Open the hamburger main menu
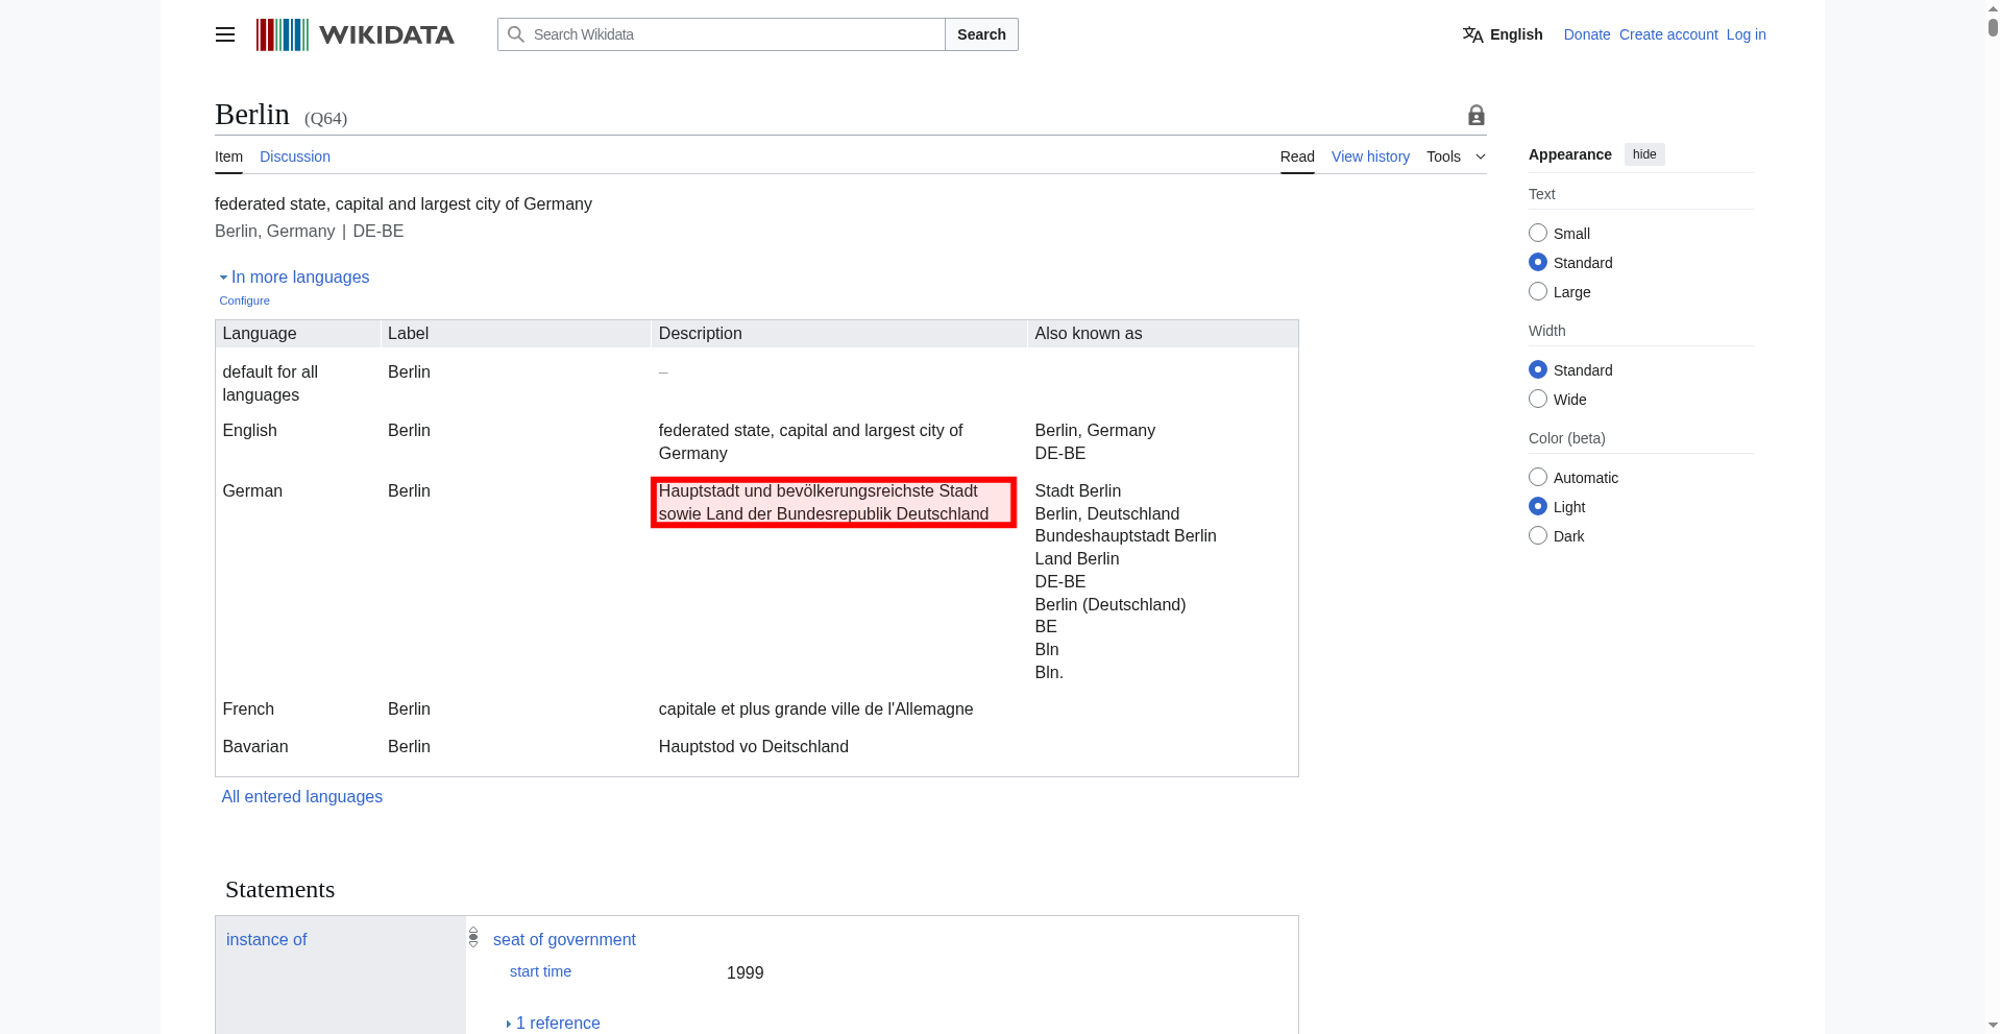Image resolution: width=2000 pixels, height=1034 pixels. (x=225, y=35)
